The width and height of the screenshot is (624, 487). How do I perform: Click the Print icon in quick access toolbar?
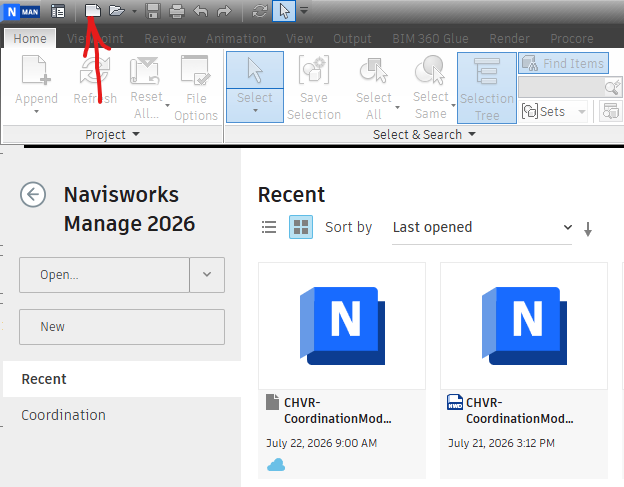click(177, 11)
